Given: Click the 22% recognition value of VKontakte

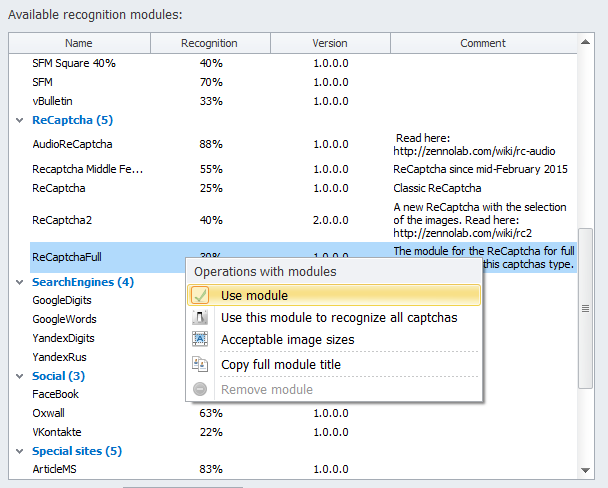Looking at the screenshot, I should tap(211, 432).
